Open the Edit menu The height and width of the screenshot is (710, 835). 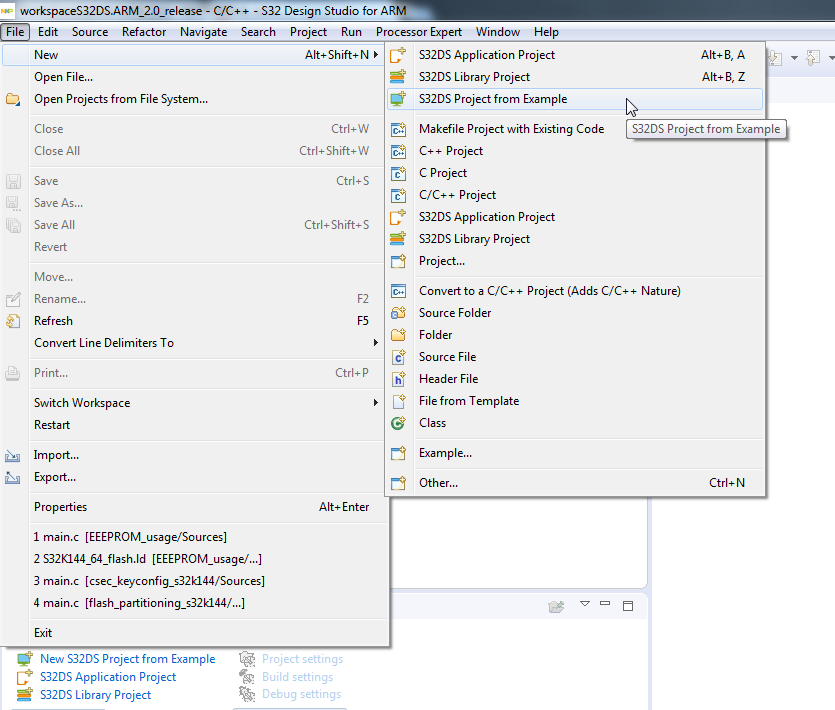pos(48,32)
